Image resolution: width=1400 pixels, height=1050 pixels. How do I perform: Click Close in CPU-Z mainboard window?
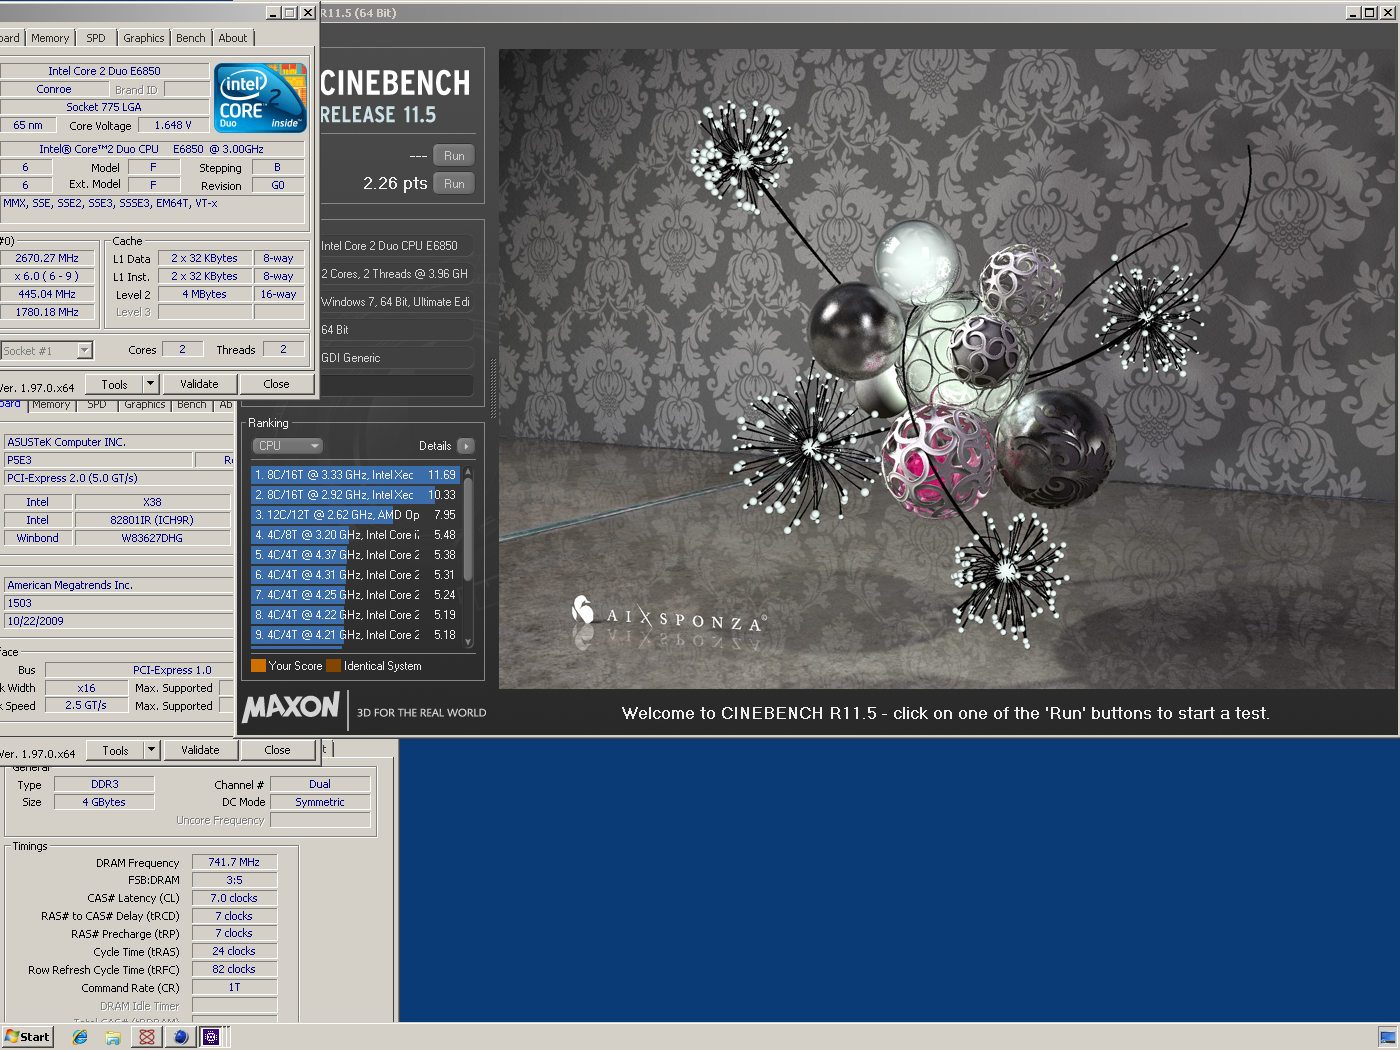(x=278, y=750)
